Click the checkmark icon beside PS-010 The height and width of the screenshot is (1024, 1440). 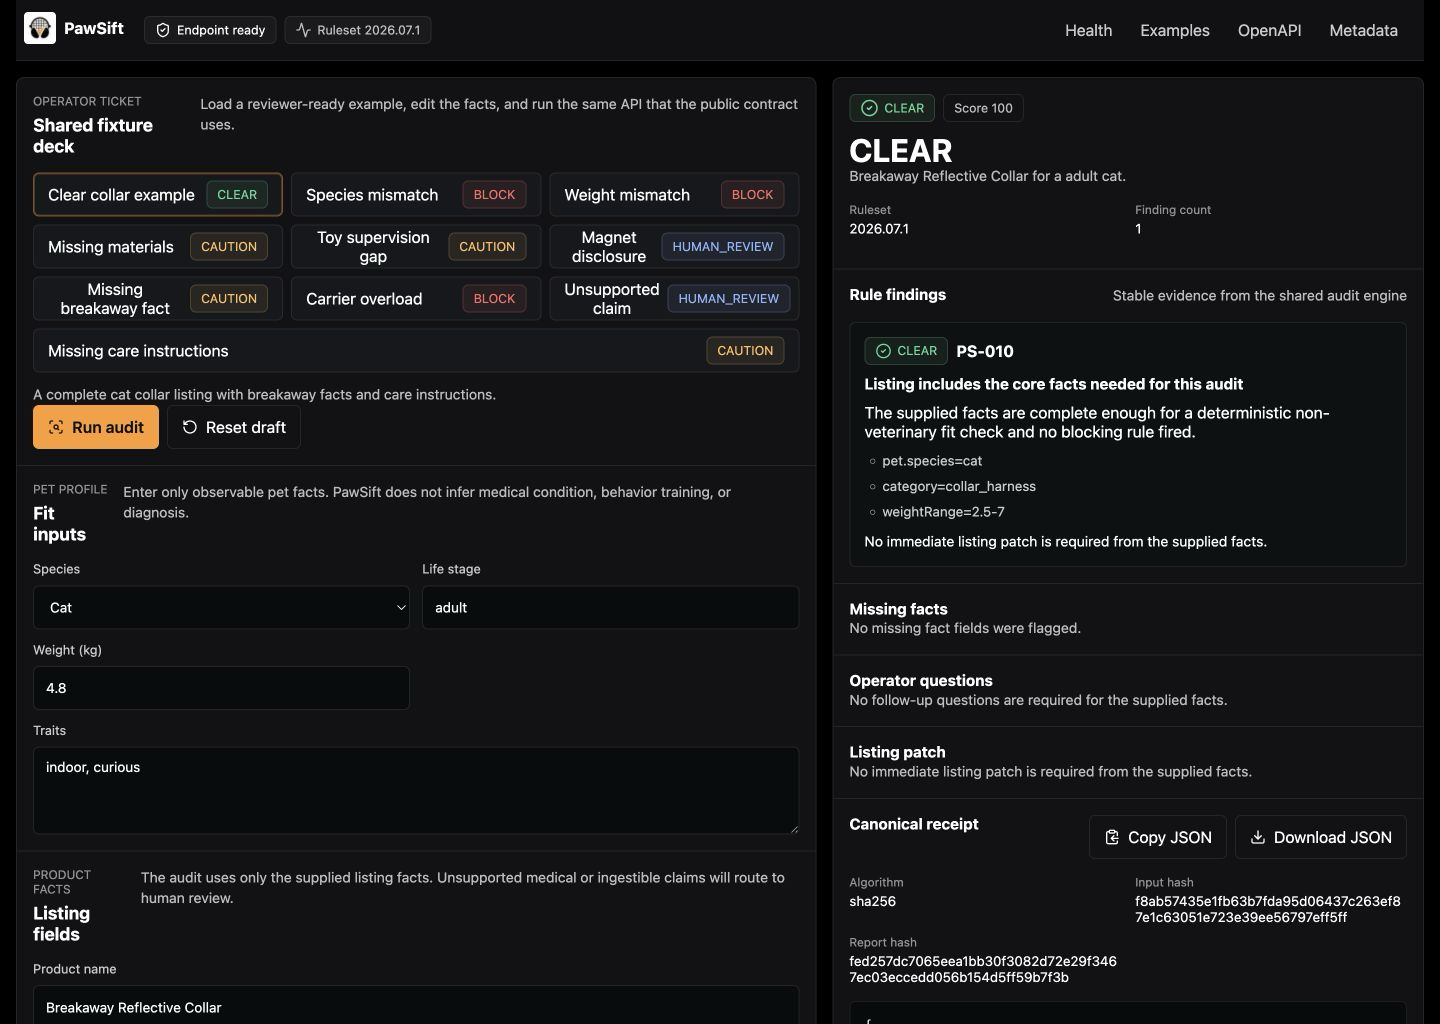[x=883, y=351]
